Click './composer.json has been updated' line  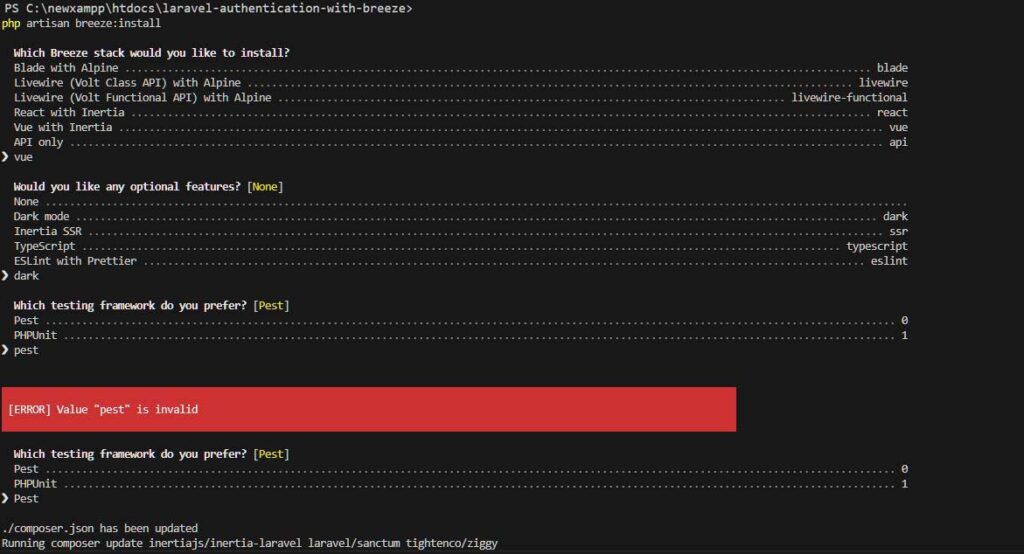[100, 529]
